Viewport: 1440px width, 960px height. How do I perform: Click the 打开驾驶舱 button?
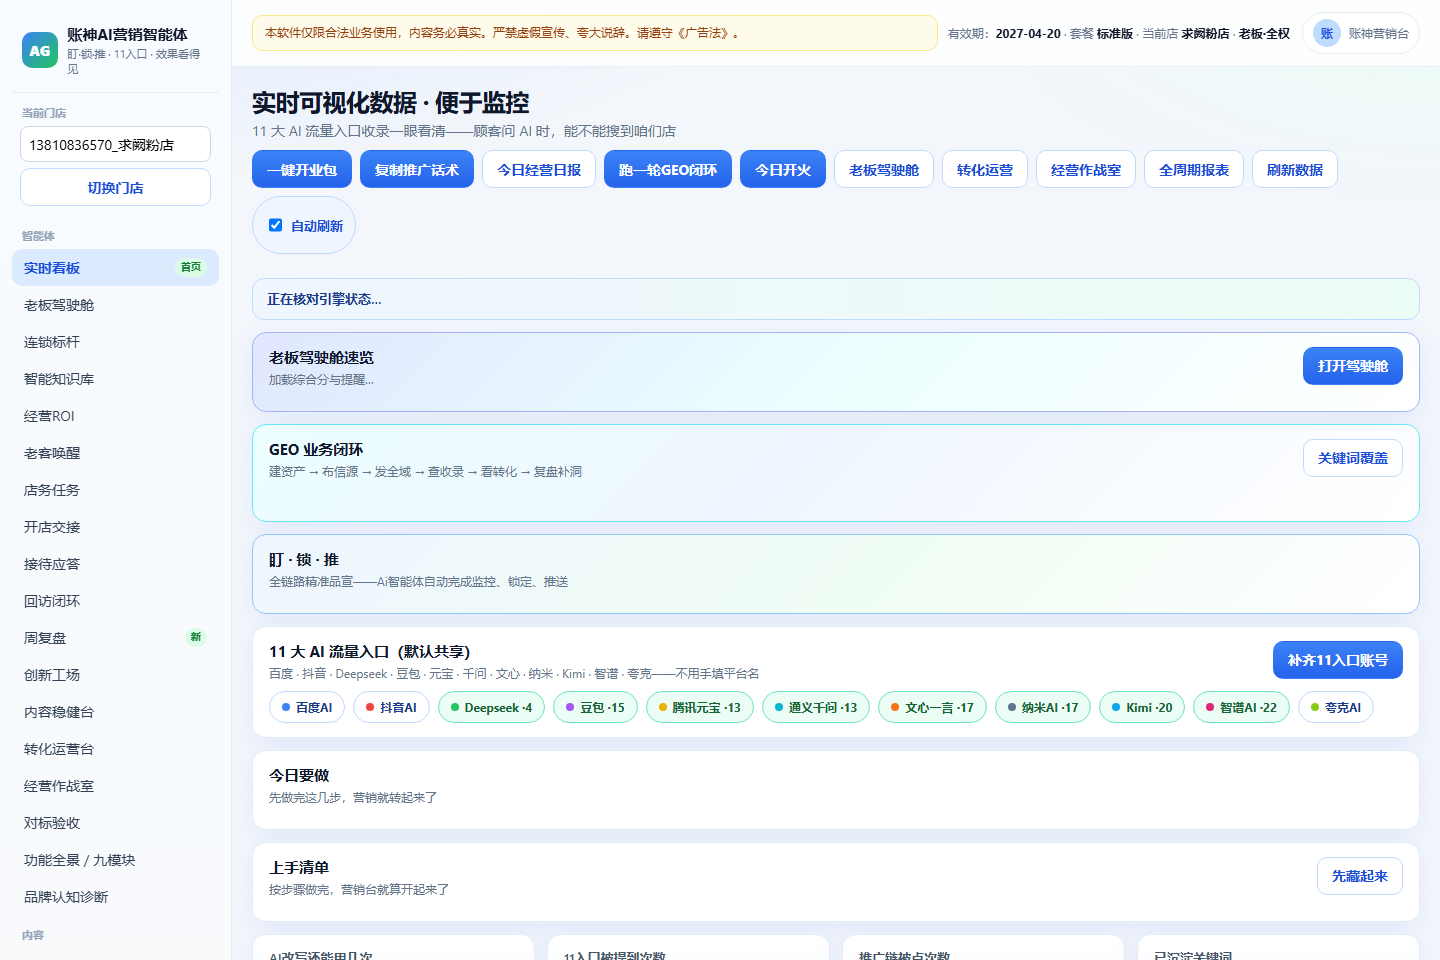coord(1353,366)
